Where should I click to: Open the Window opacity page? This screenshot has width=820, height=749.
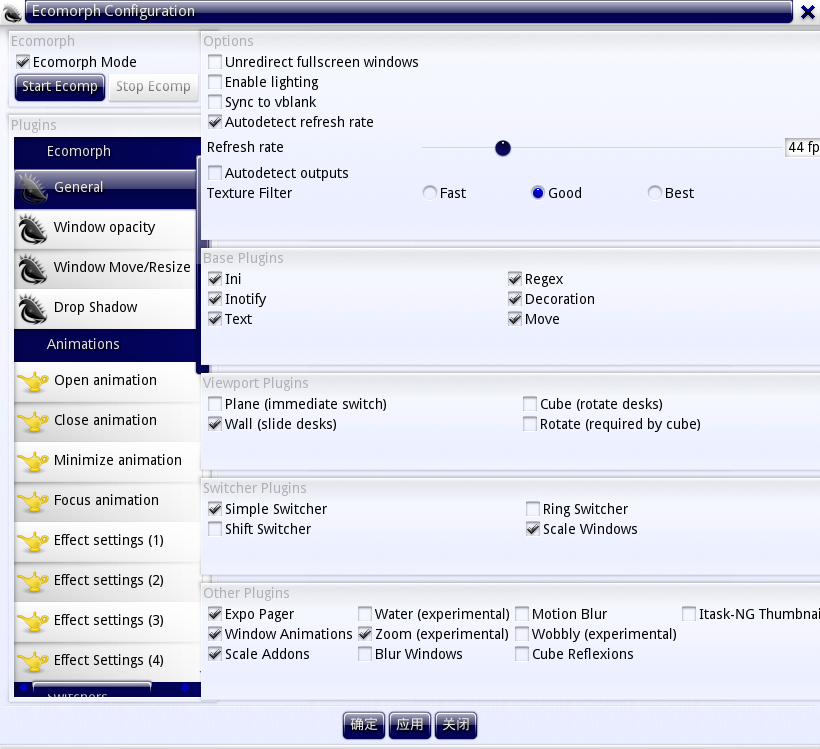[x=105, y=229]
